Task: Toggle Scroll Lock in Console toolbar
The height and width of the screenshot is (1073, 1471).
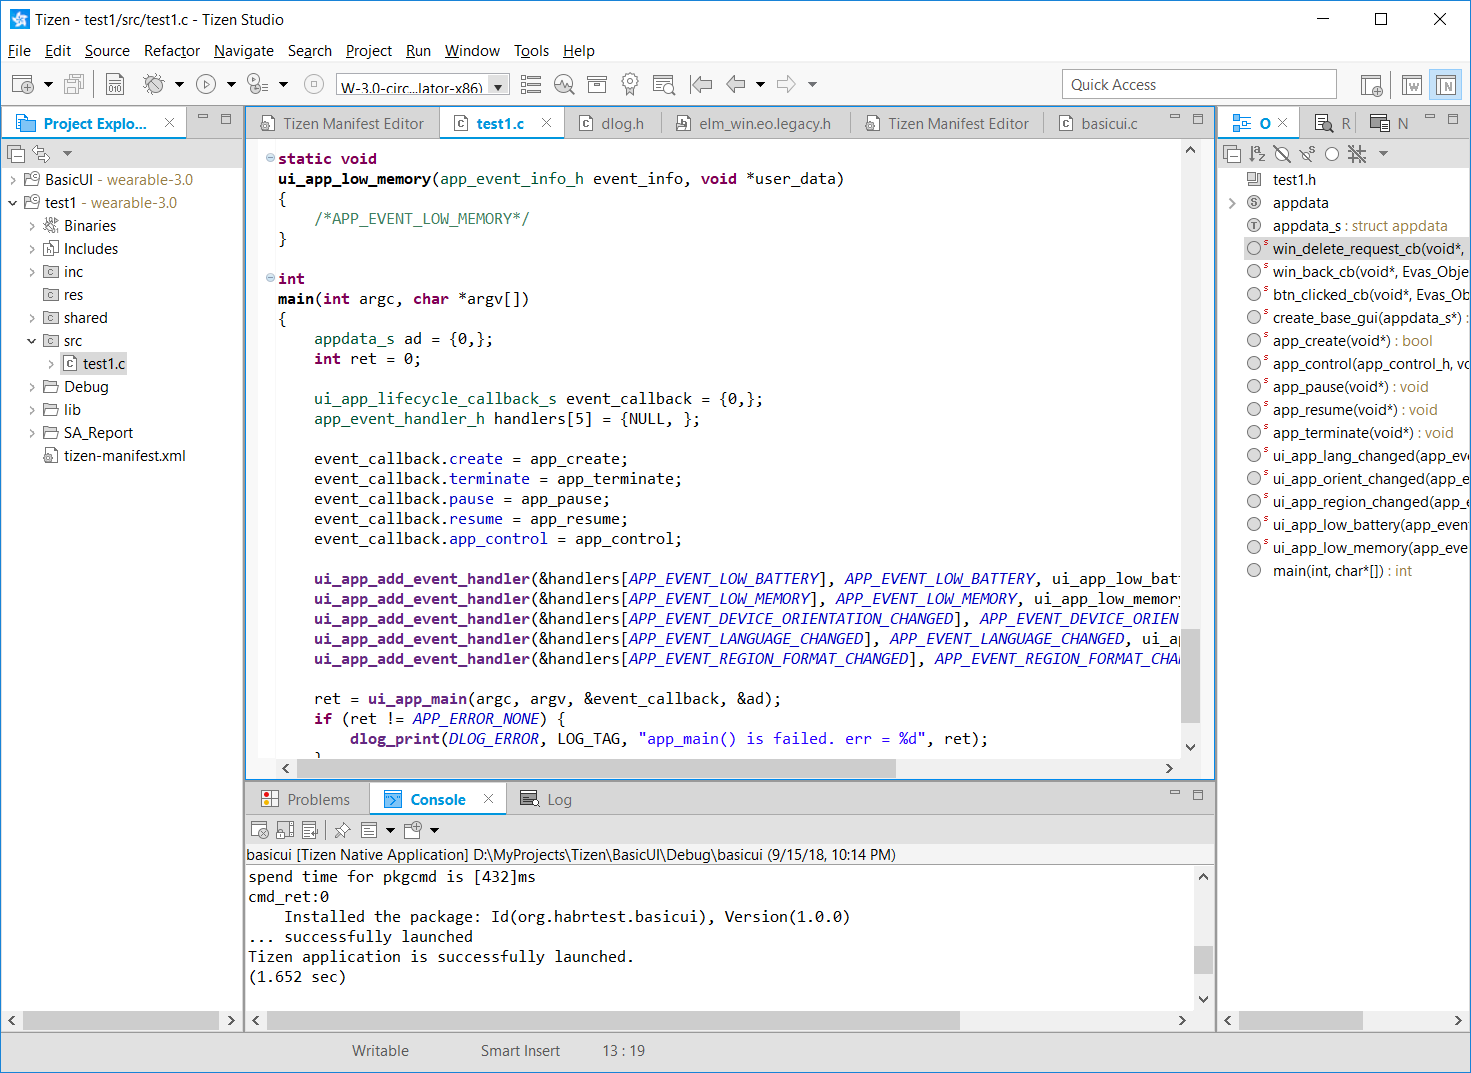Action: click(x=285, y=830)
